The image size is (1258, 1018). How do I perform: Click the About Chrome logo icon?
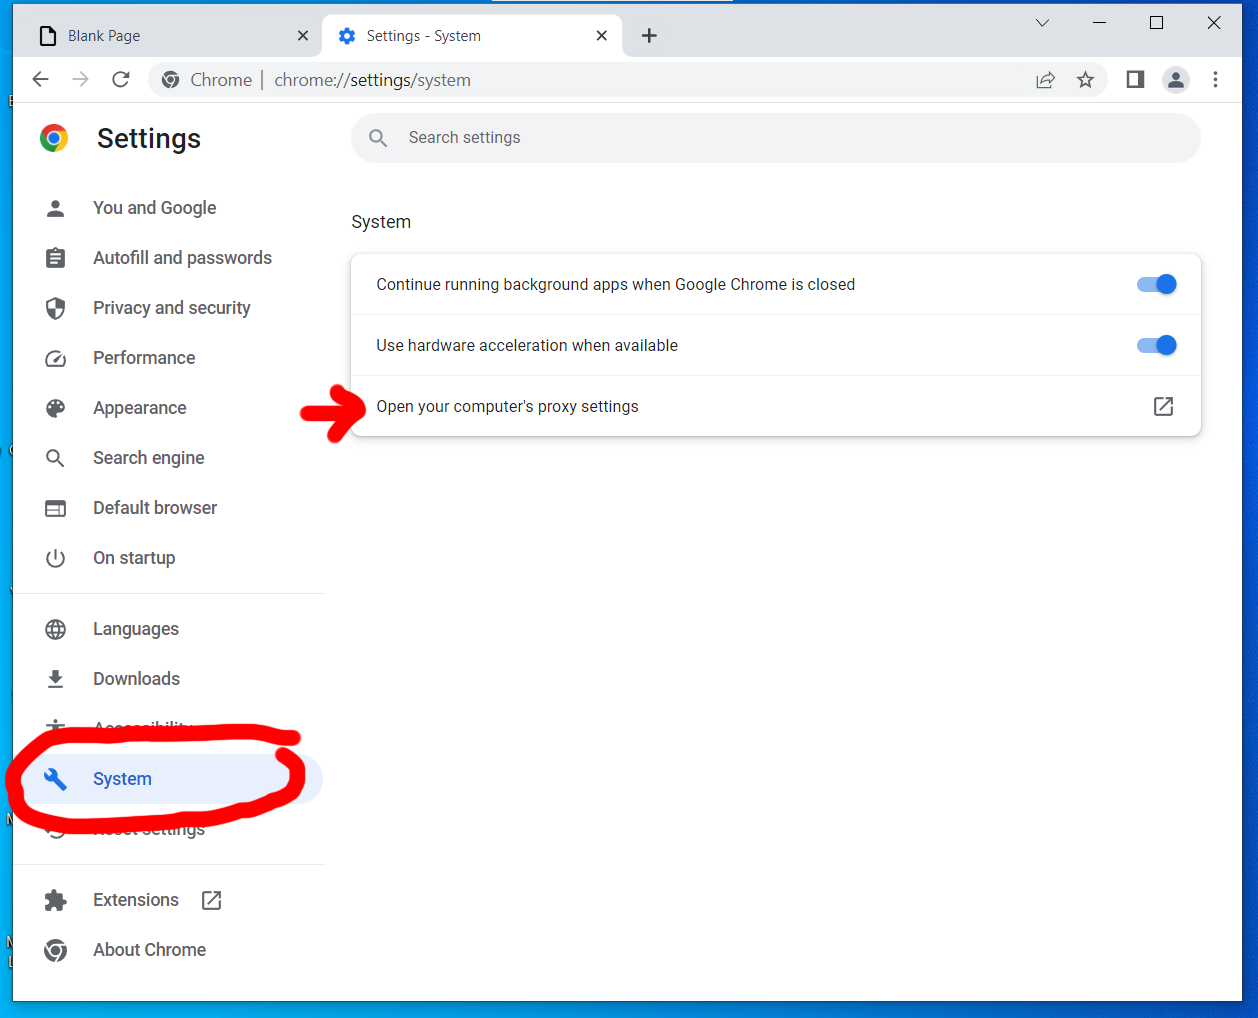pyautogui.click(x=56, y=950)
